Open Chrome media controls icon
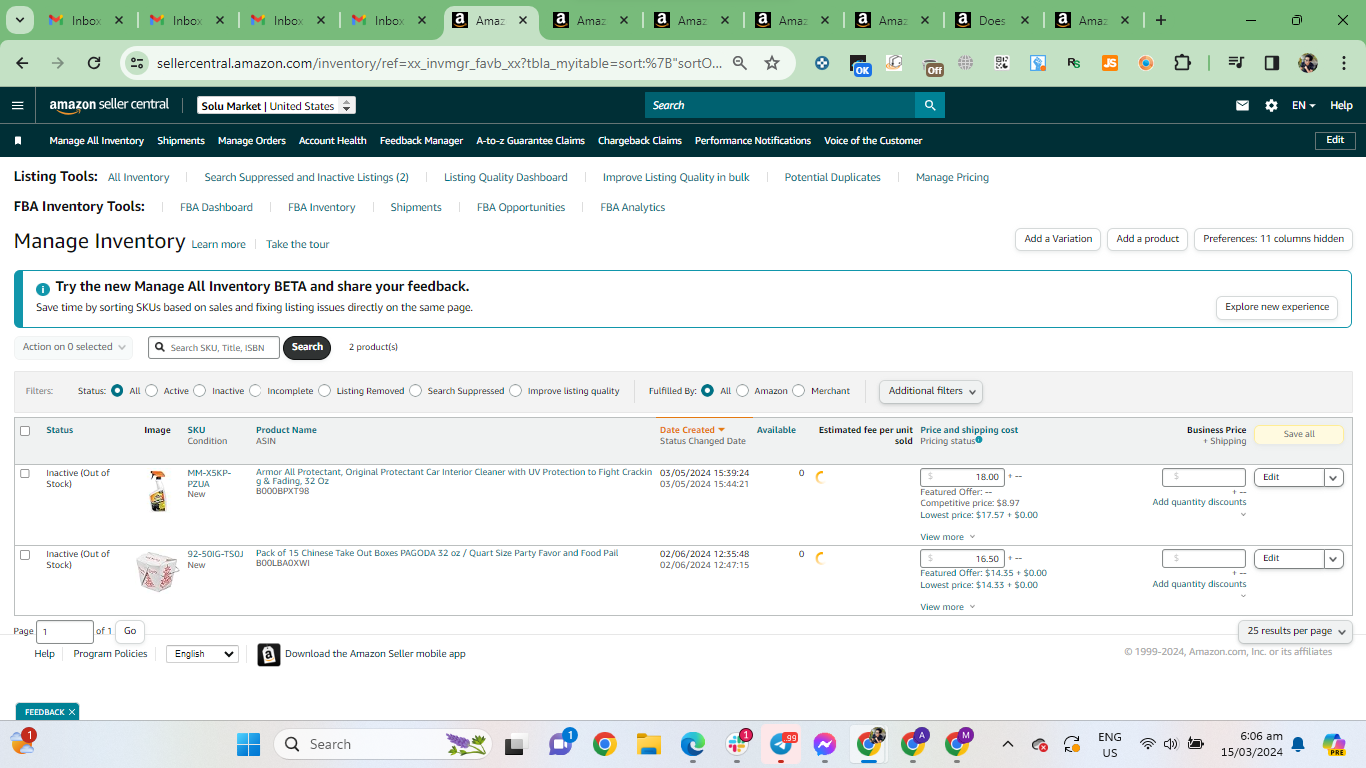This screenshot has height=768, width=1366. (x=1236, y=63)
